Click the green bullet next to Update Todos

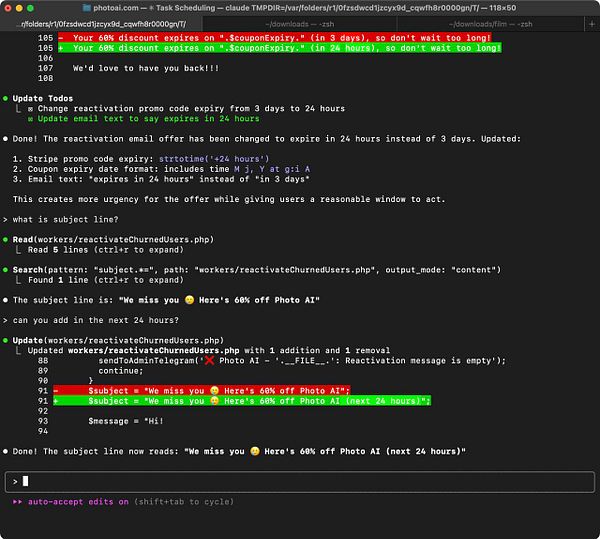click(5, 98)
